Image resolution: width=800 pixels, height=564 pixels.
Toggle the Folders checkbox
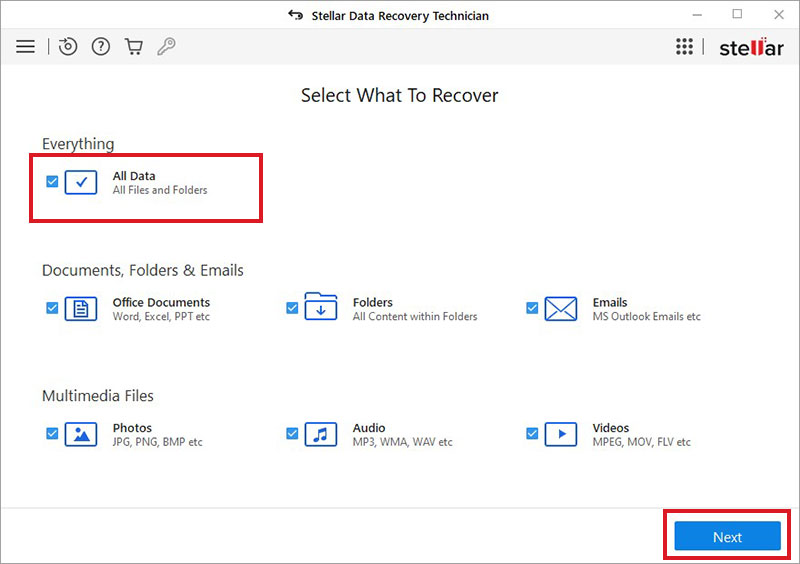292,308
